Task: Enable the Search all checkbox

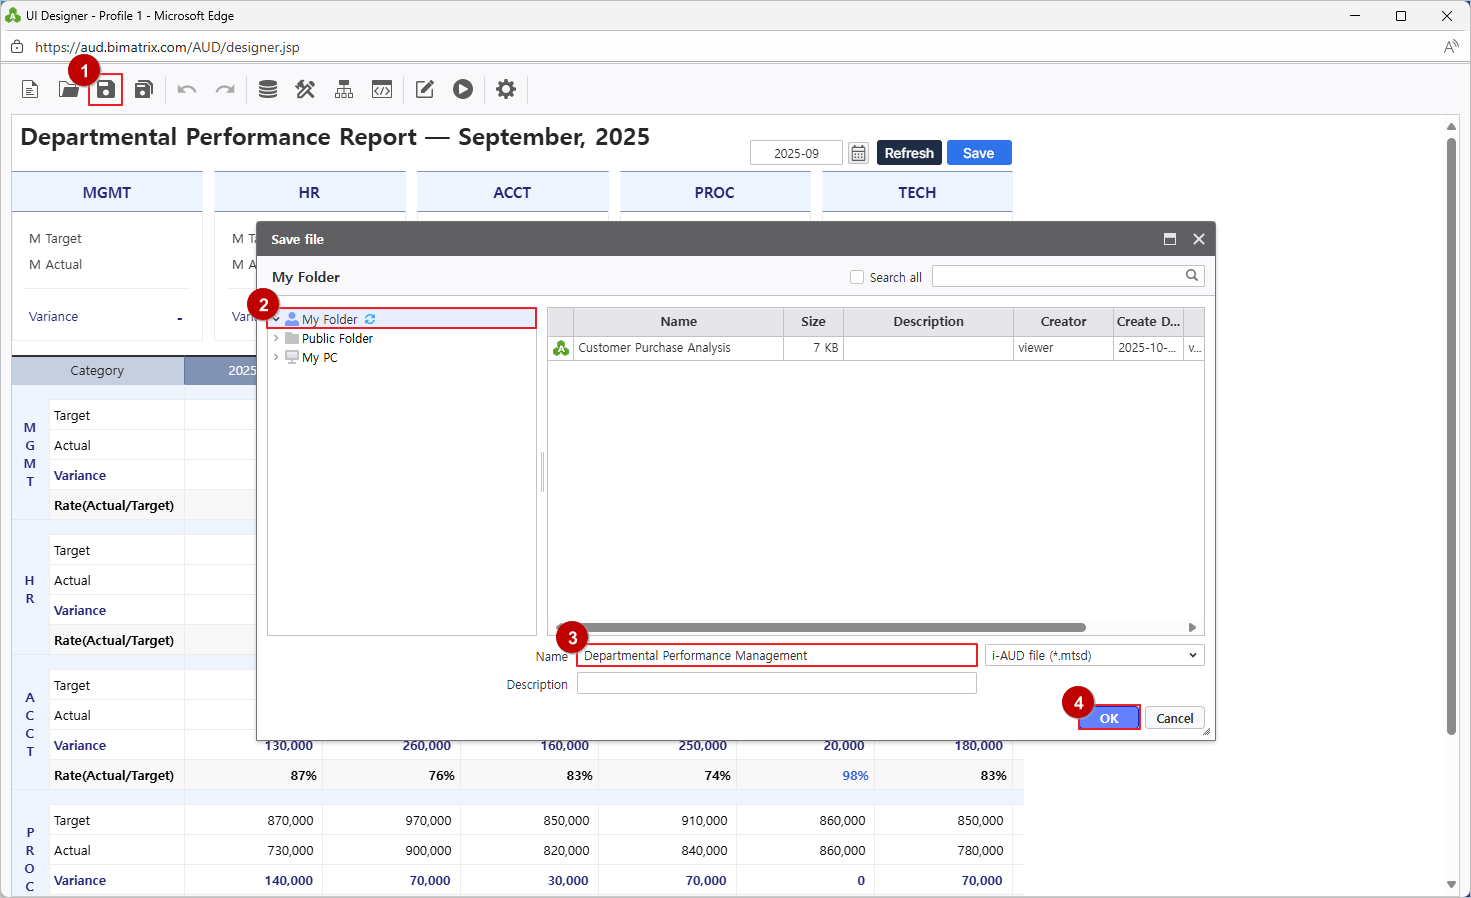Action: point(857,277)
